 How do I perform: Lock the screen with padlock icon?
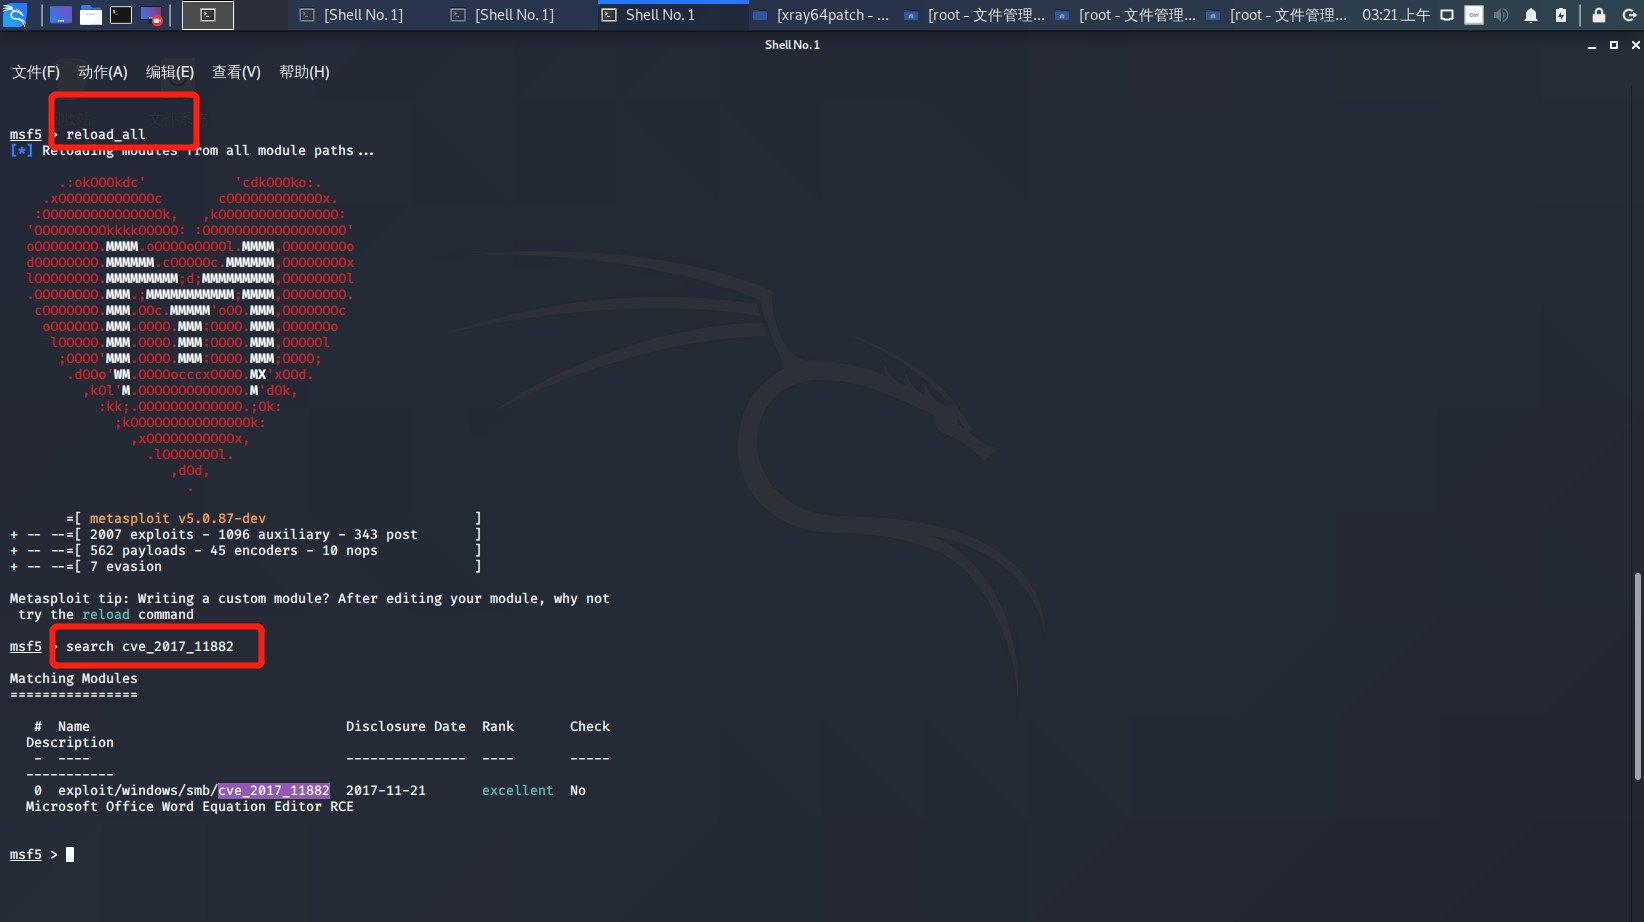click(1598, 15)
